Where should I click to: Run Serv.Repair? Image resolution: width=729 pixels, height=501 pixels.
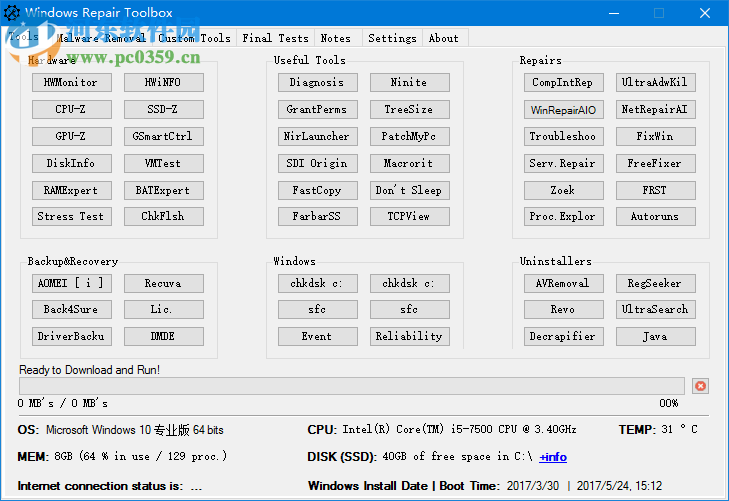563,163
